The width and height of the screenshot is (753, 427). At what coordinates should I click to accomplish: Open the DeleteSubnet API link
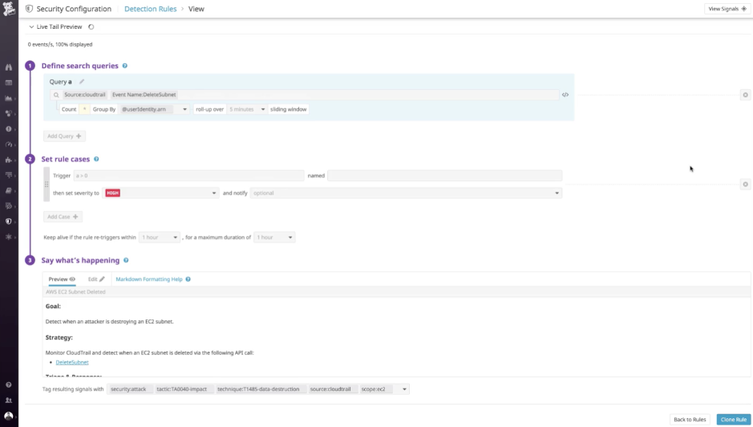coord(72,362)
